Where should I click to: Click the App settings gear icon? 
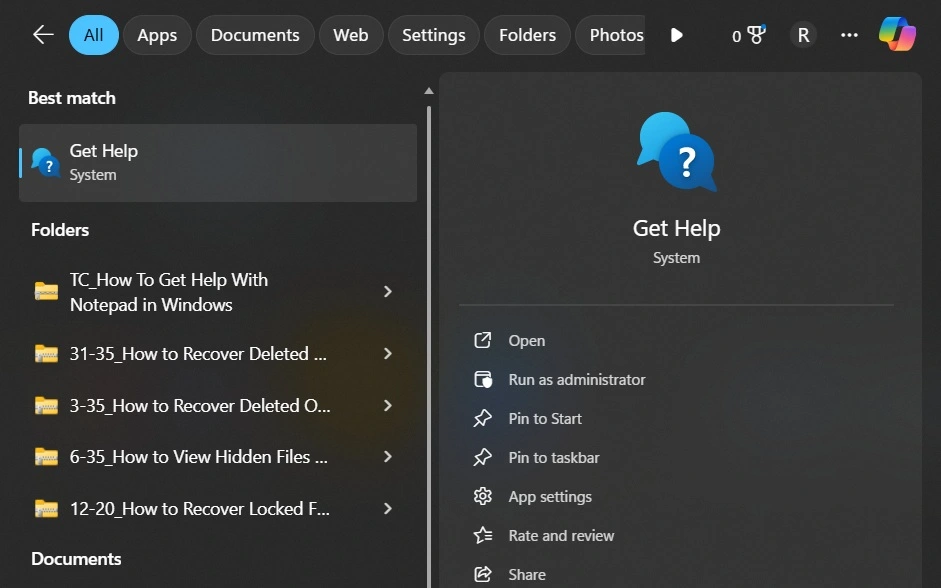(483, 496)
